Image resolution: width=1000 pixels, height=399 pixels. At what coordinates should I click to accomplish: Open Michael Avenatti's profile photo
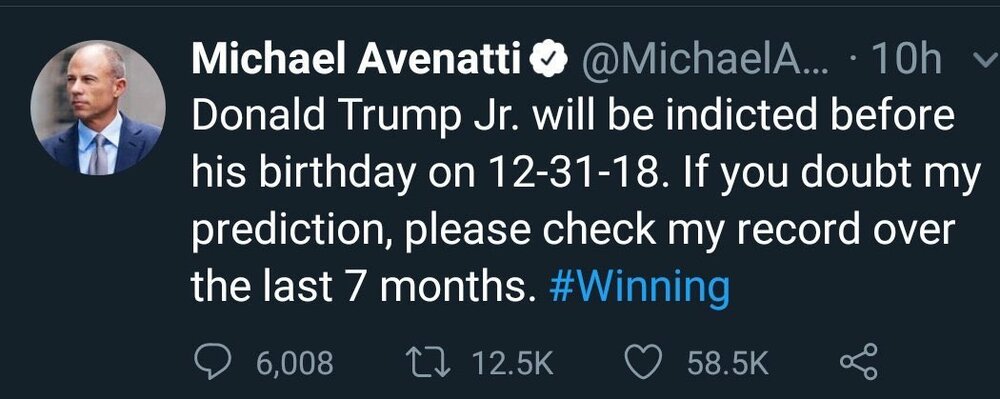tap(98, 108)
